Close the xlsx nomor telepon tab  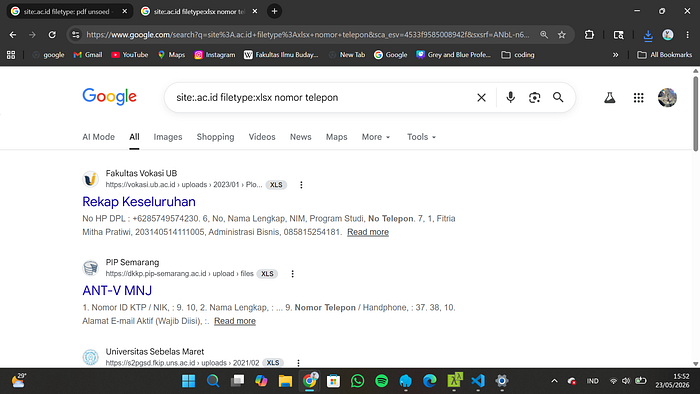click(255, 11)
